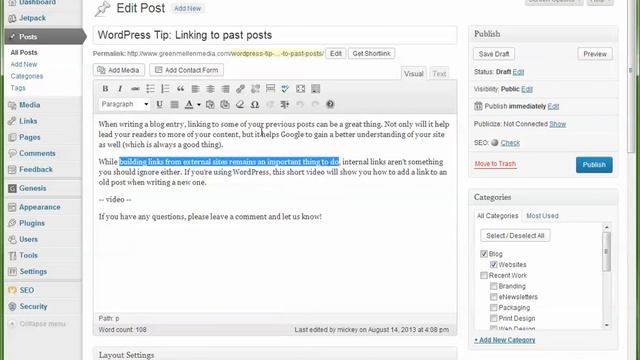Screen dimensions: 640x360
Task: Toggle the kitchen sink toolbar row
Action: click(316, 89)
